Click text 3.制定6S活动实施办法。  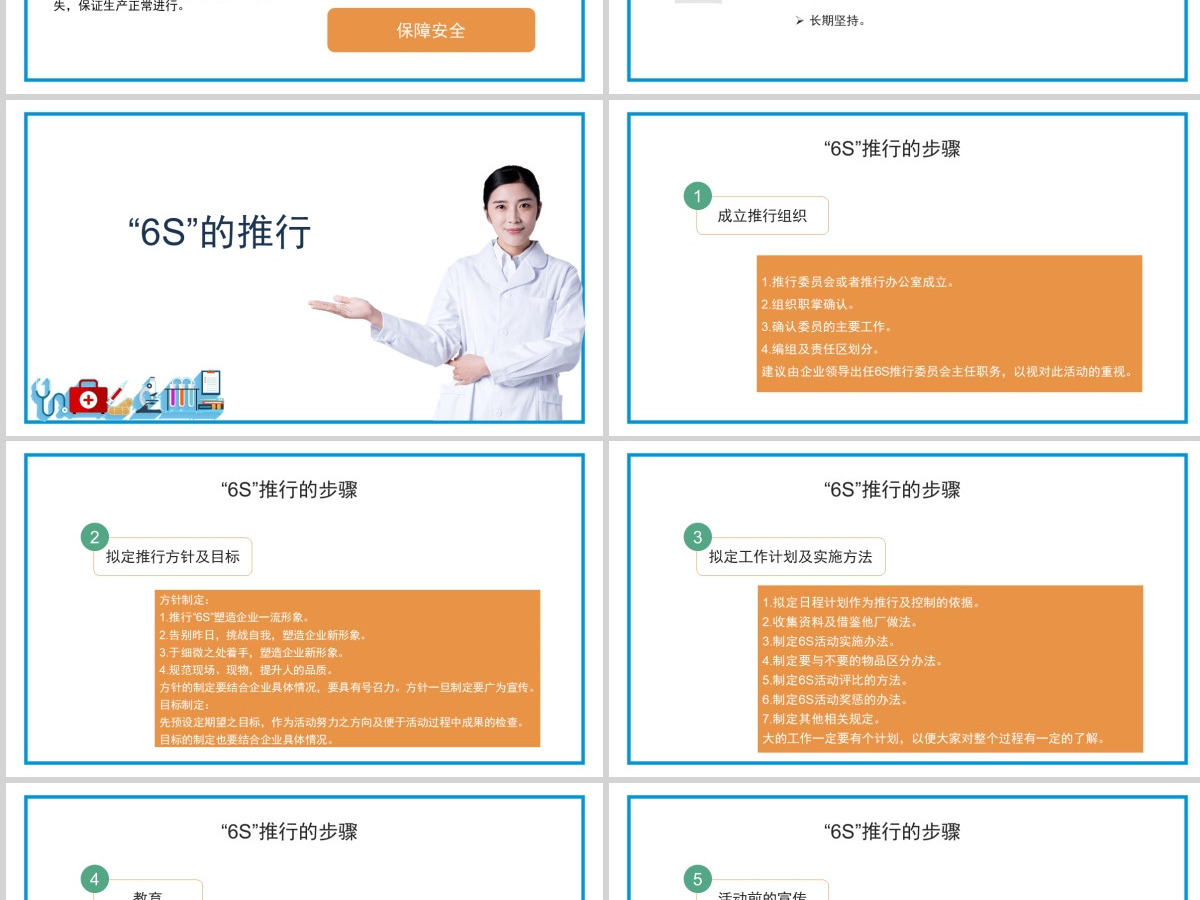tap(829, 641)
